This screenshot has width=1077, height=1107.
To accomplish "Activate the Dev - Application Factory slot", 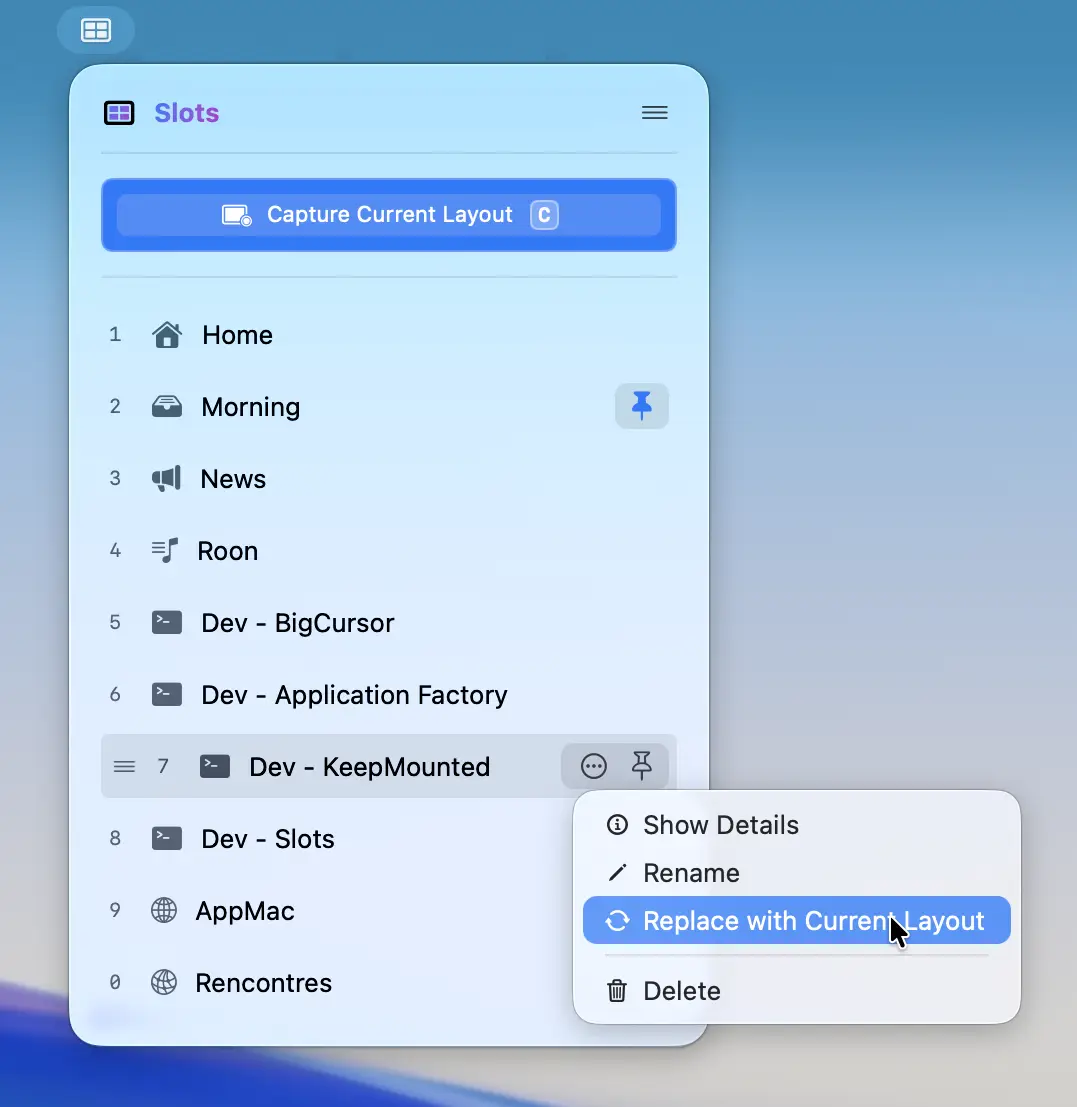I will (389, 695).
